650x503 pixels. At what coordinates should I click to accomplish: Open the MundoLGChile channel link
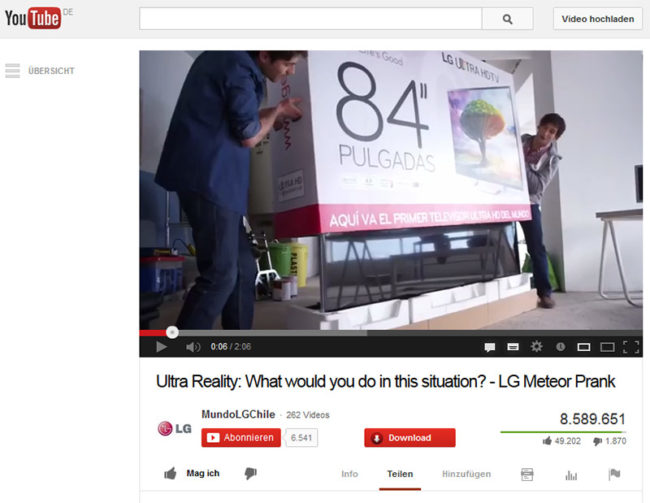(x=238, y=414)
